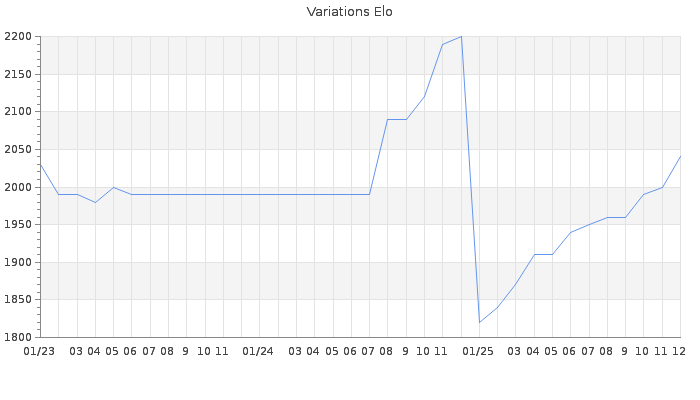Click the 2100 y-axis label
Image resolution: width=700 pixels, height=400 pixels.
19,112
